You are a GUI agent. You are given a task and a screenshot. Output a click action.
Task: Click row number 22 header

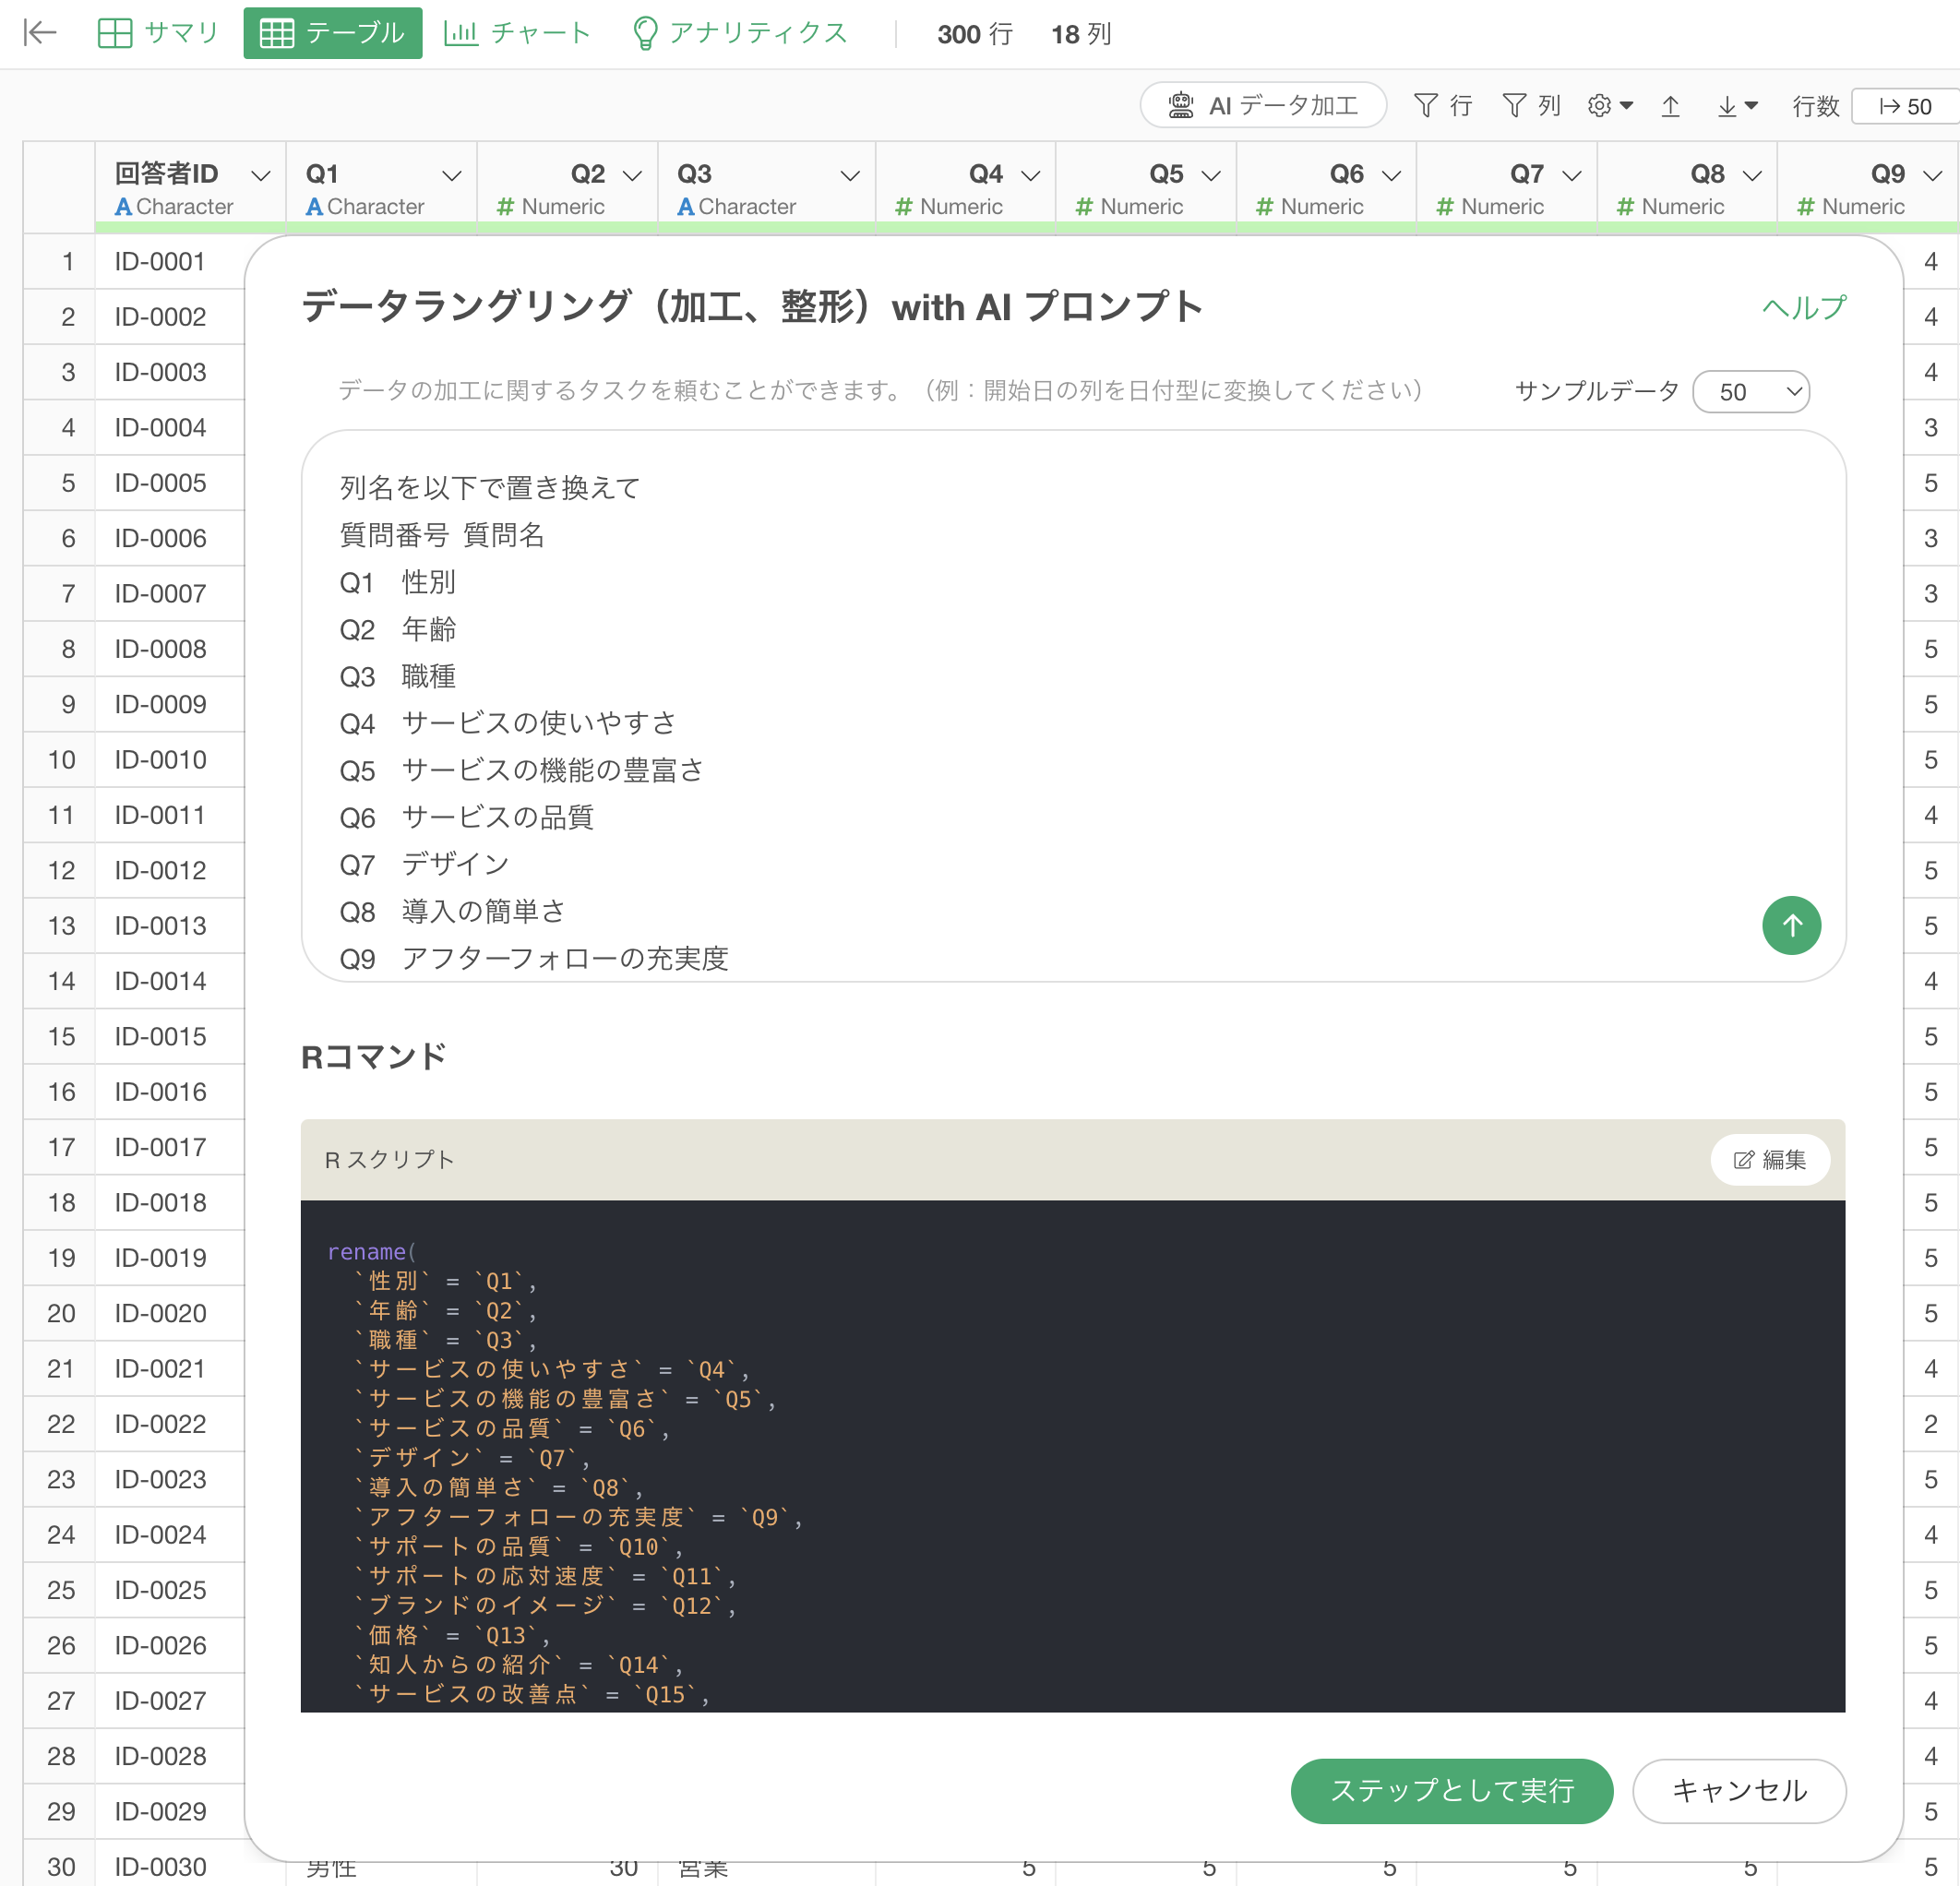60,1424
